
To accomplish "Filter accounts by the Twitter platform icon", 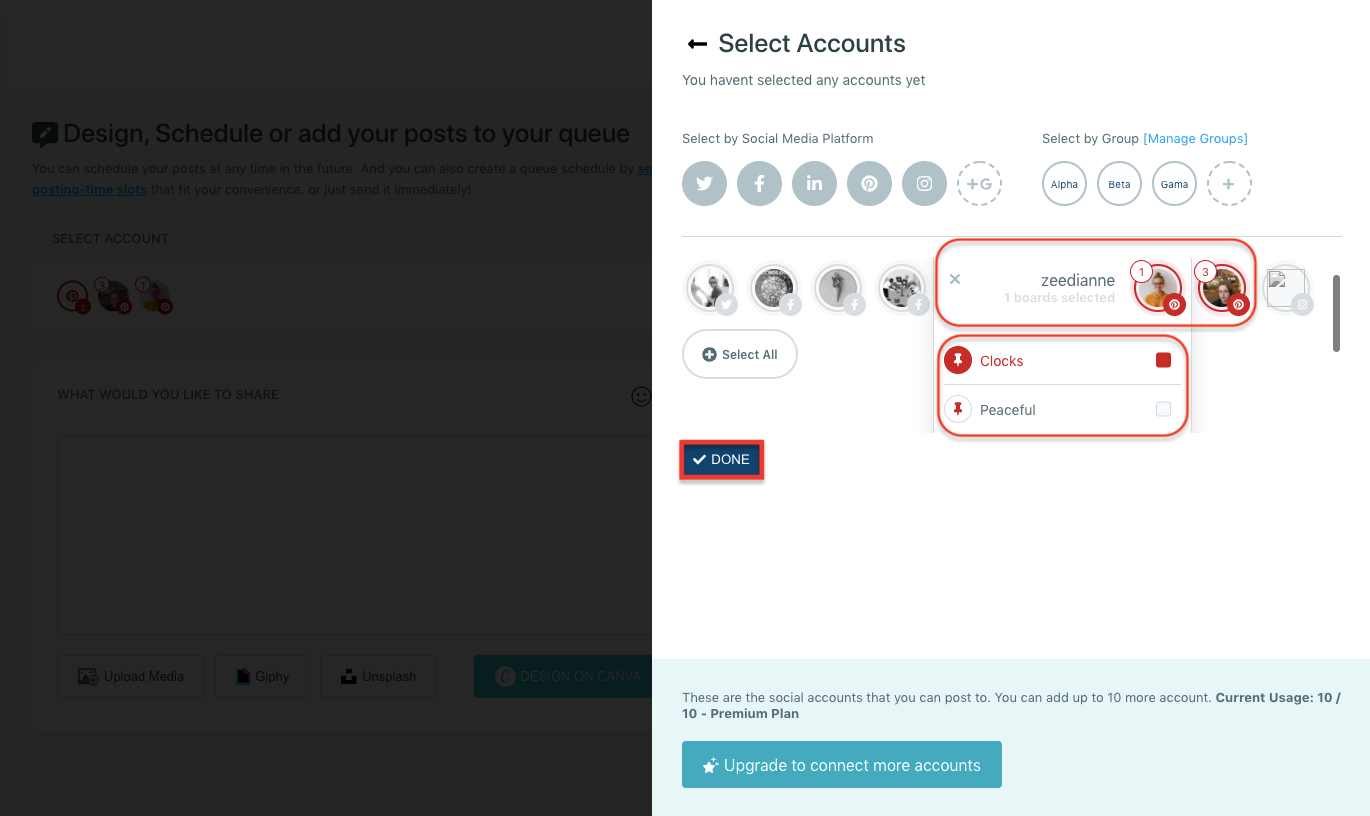I will click(x=704, y=183).
